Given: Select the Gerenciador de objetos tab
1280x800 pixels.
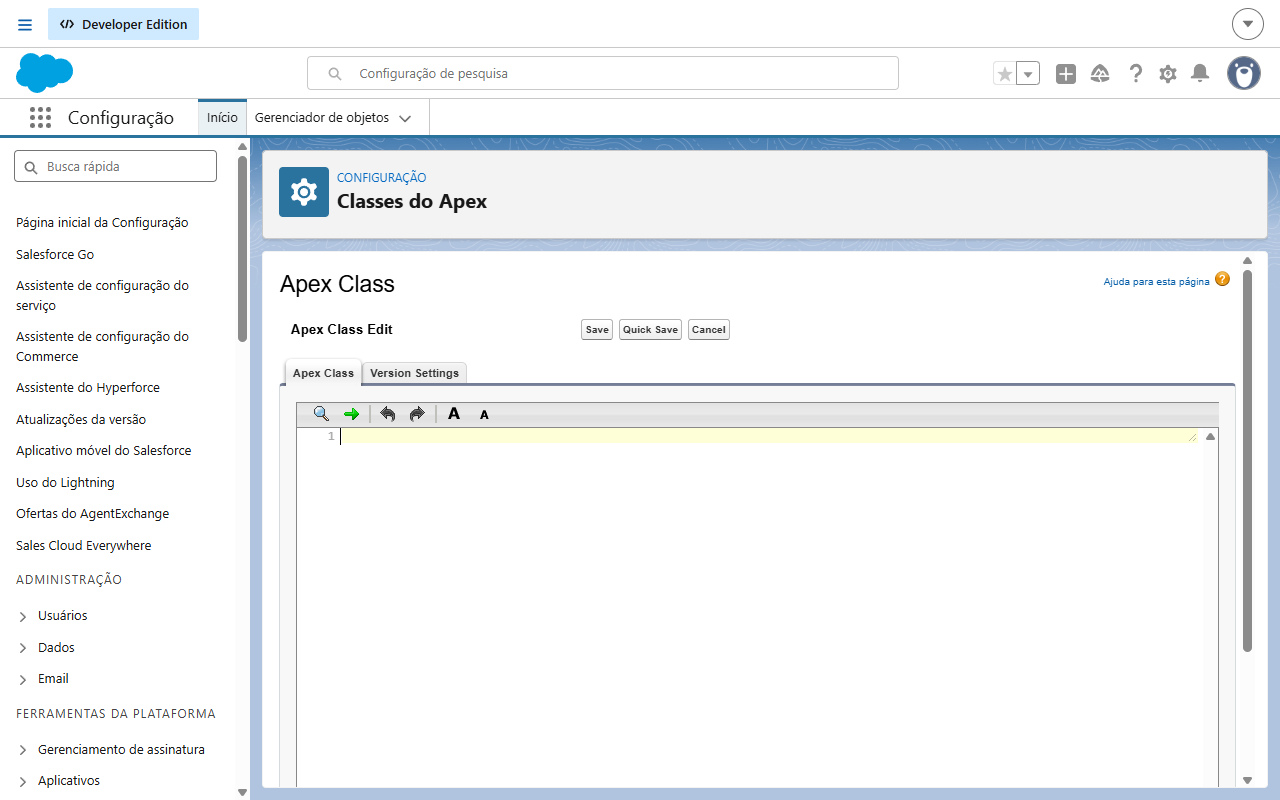Looking at the screenshot, I should 322,118.
